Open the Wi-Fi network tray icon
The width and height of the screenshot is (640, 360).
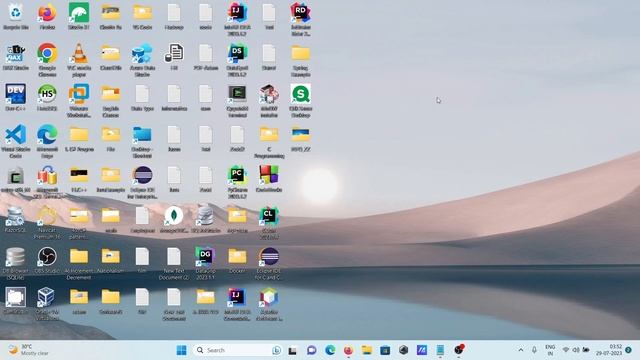tap(566, 350)
